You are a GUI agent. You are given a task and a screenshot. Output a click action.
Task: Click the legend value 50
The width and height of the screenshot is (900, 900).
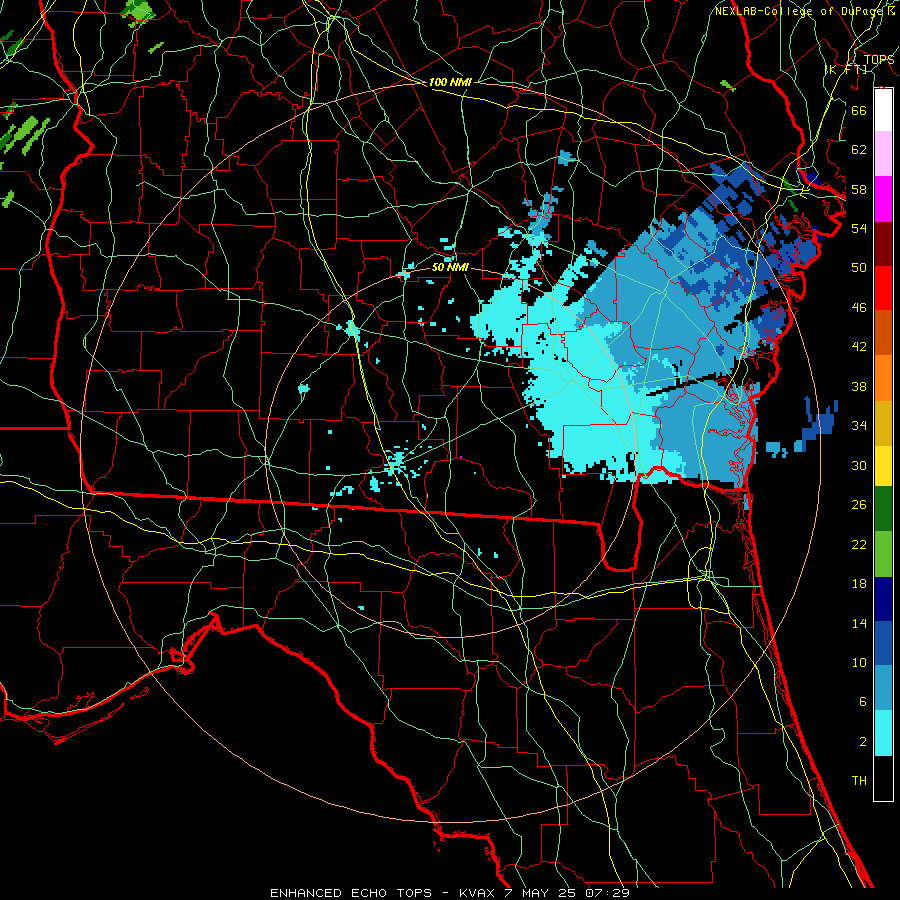859,268
